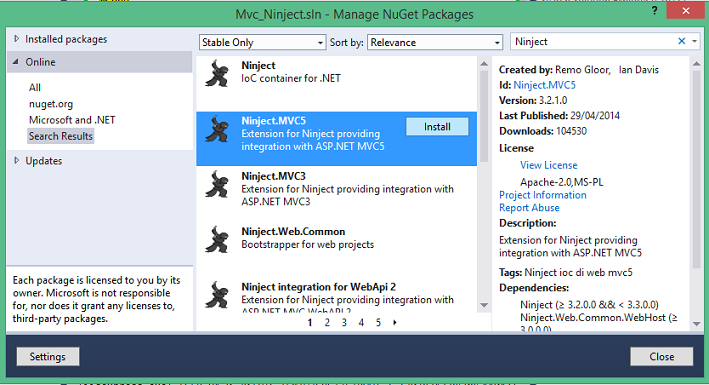Open the Stable Only dropdown
This screenshot has height=385, width=709.
click(262, 43)
